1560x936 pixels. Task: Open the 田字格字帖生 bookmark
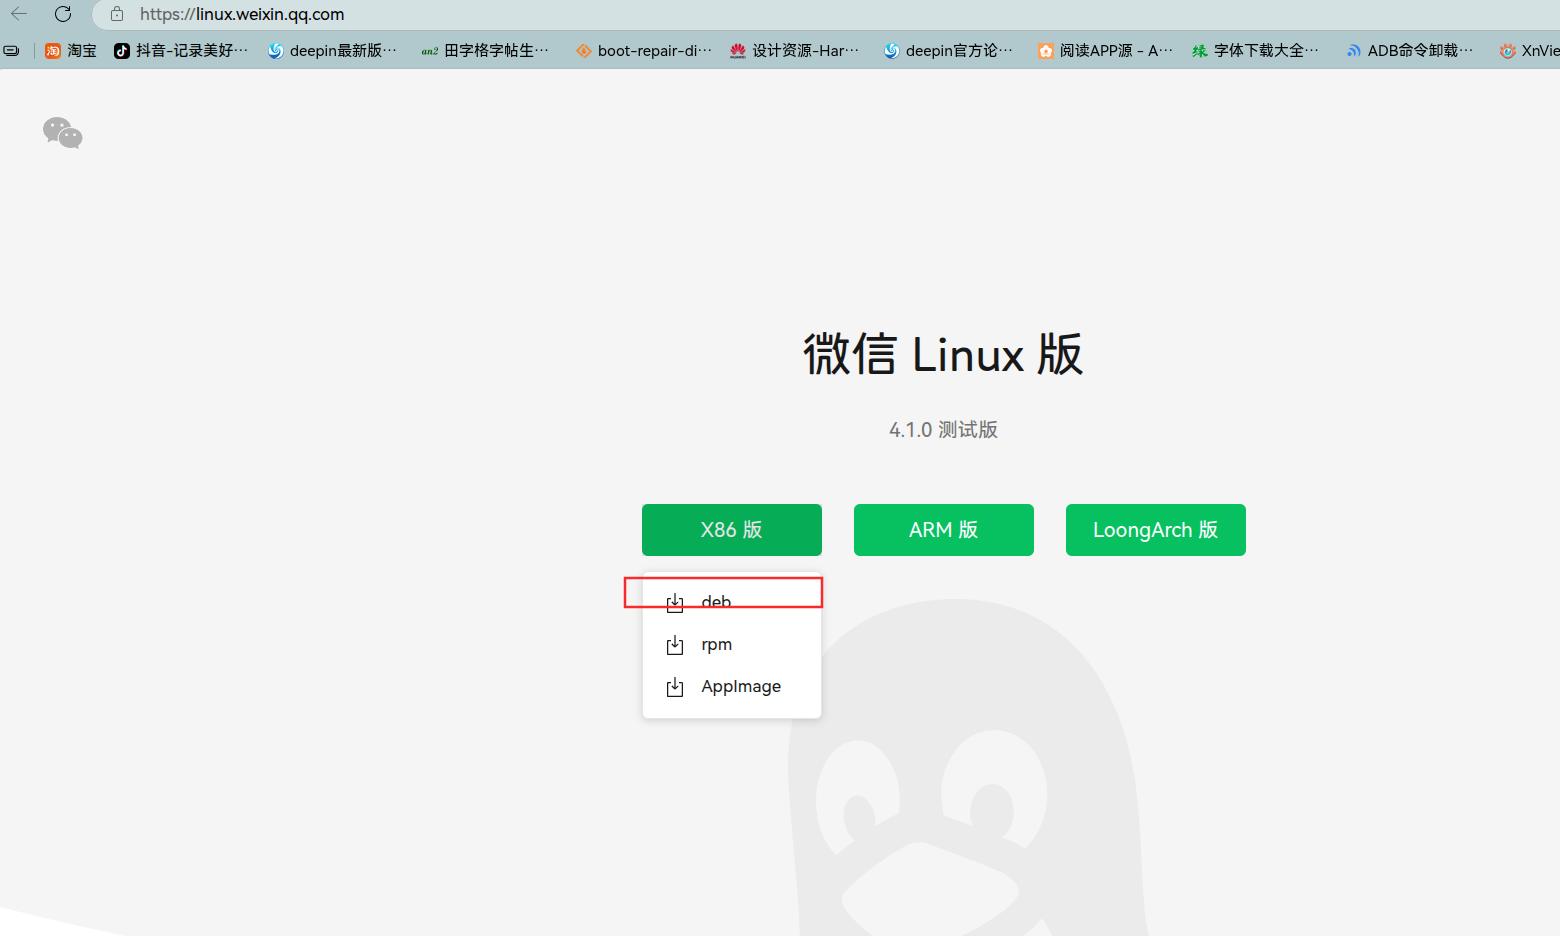click(x=485, y=50)
